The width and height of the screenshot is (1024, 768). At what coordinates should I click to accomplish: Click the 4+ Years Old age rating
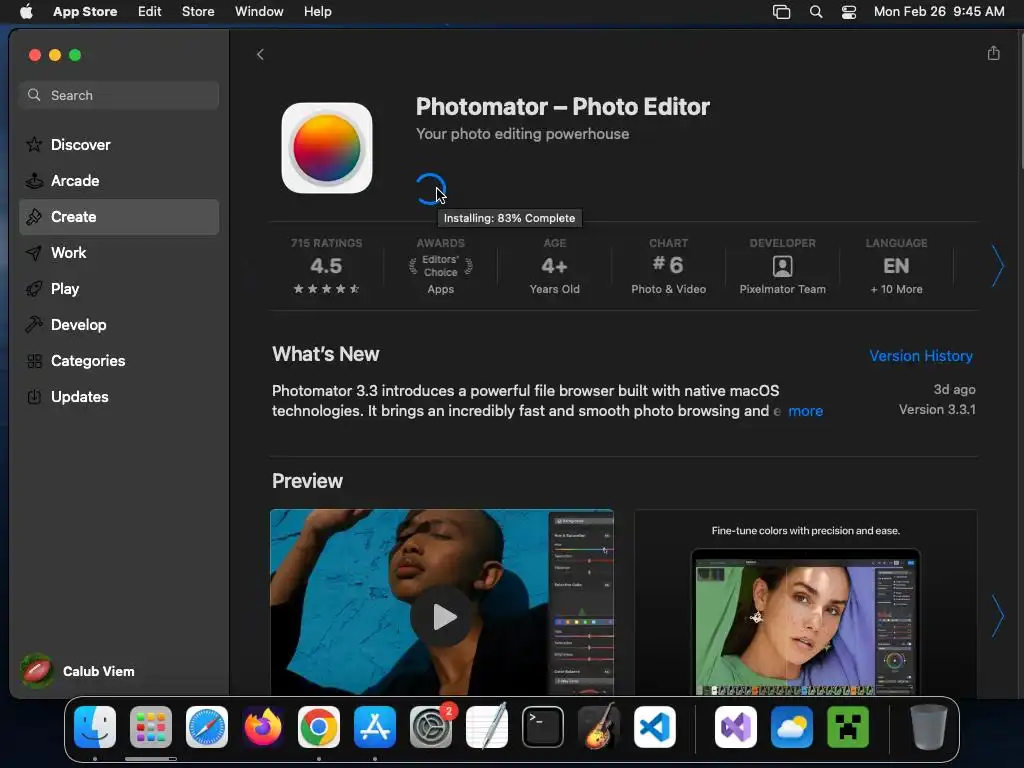554,266
